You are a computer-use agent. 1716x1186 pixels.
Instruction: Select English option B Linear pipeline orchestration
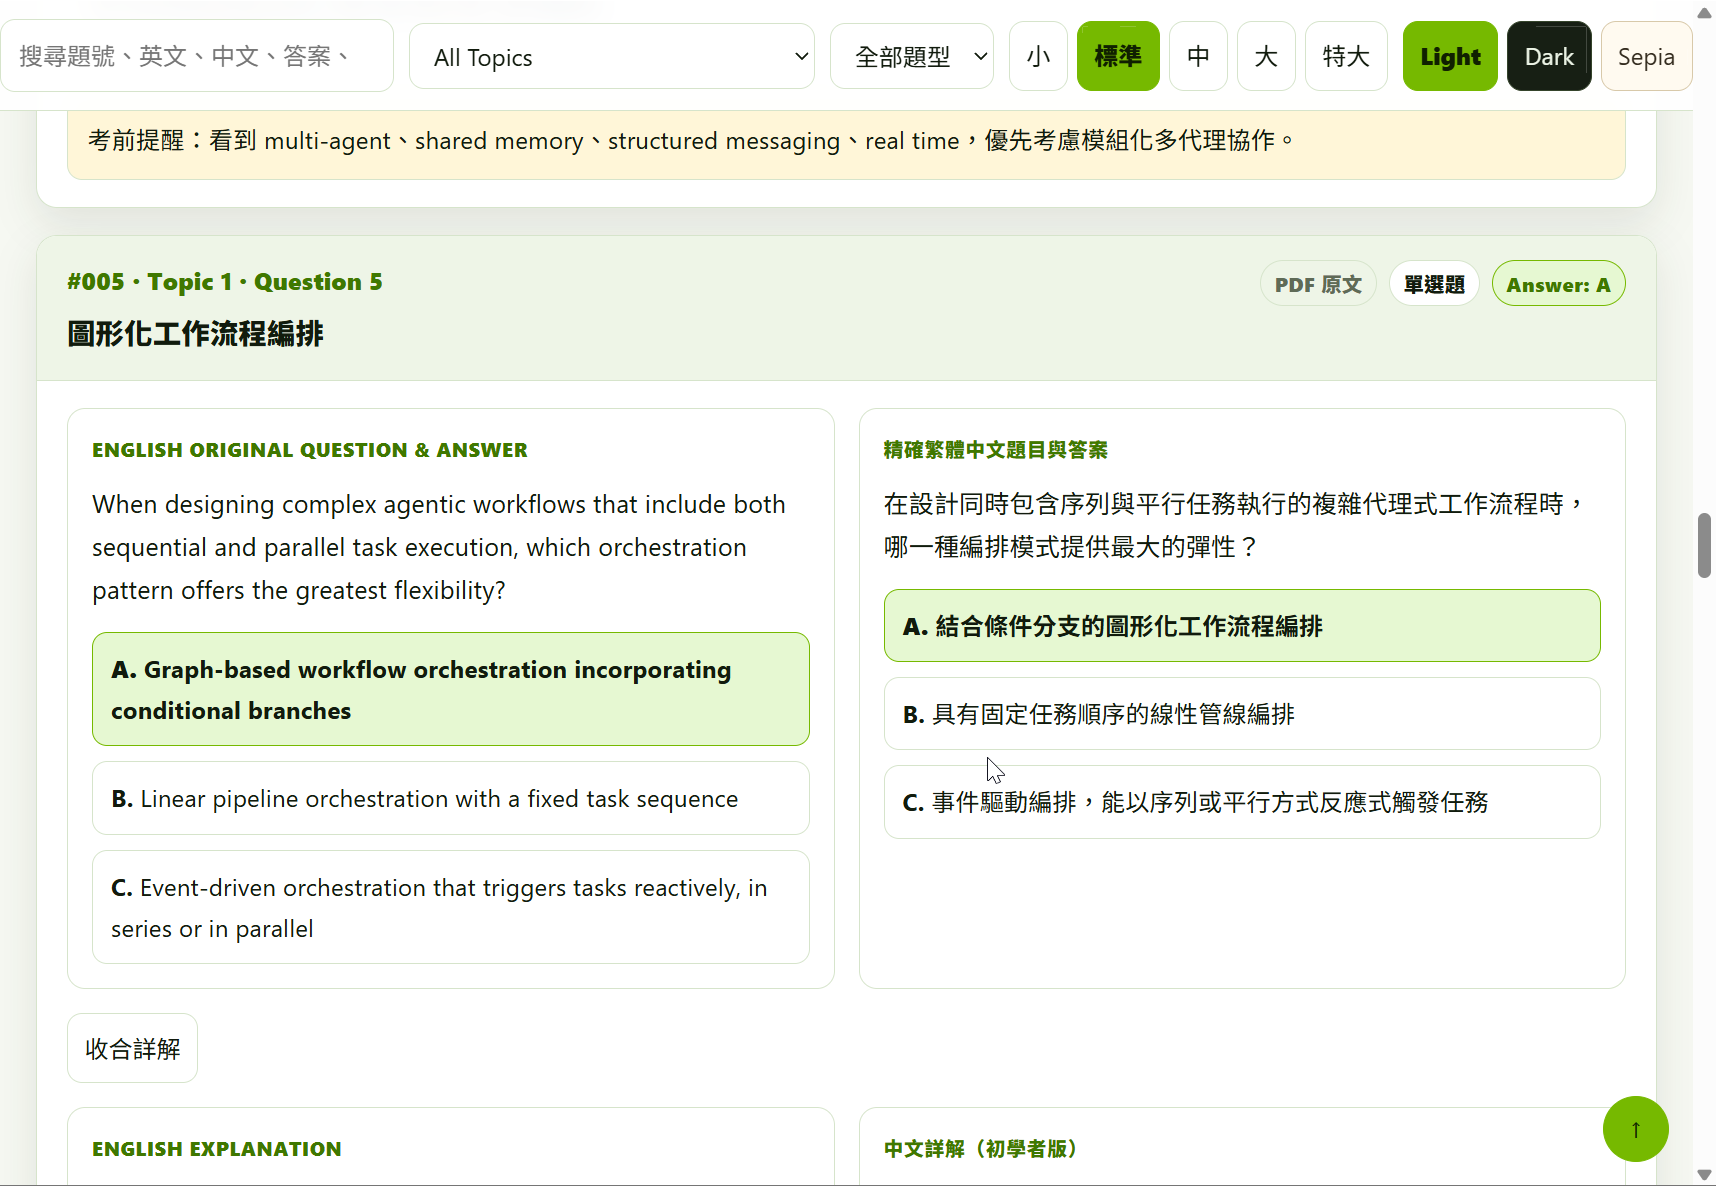click(451, 798)
